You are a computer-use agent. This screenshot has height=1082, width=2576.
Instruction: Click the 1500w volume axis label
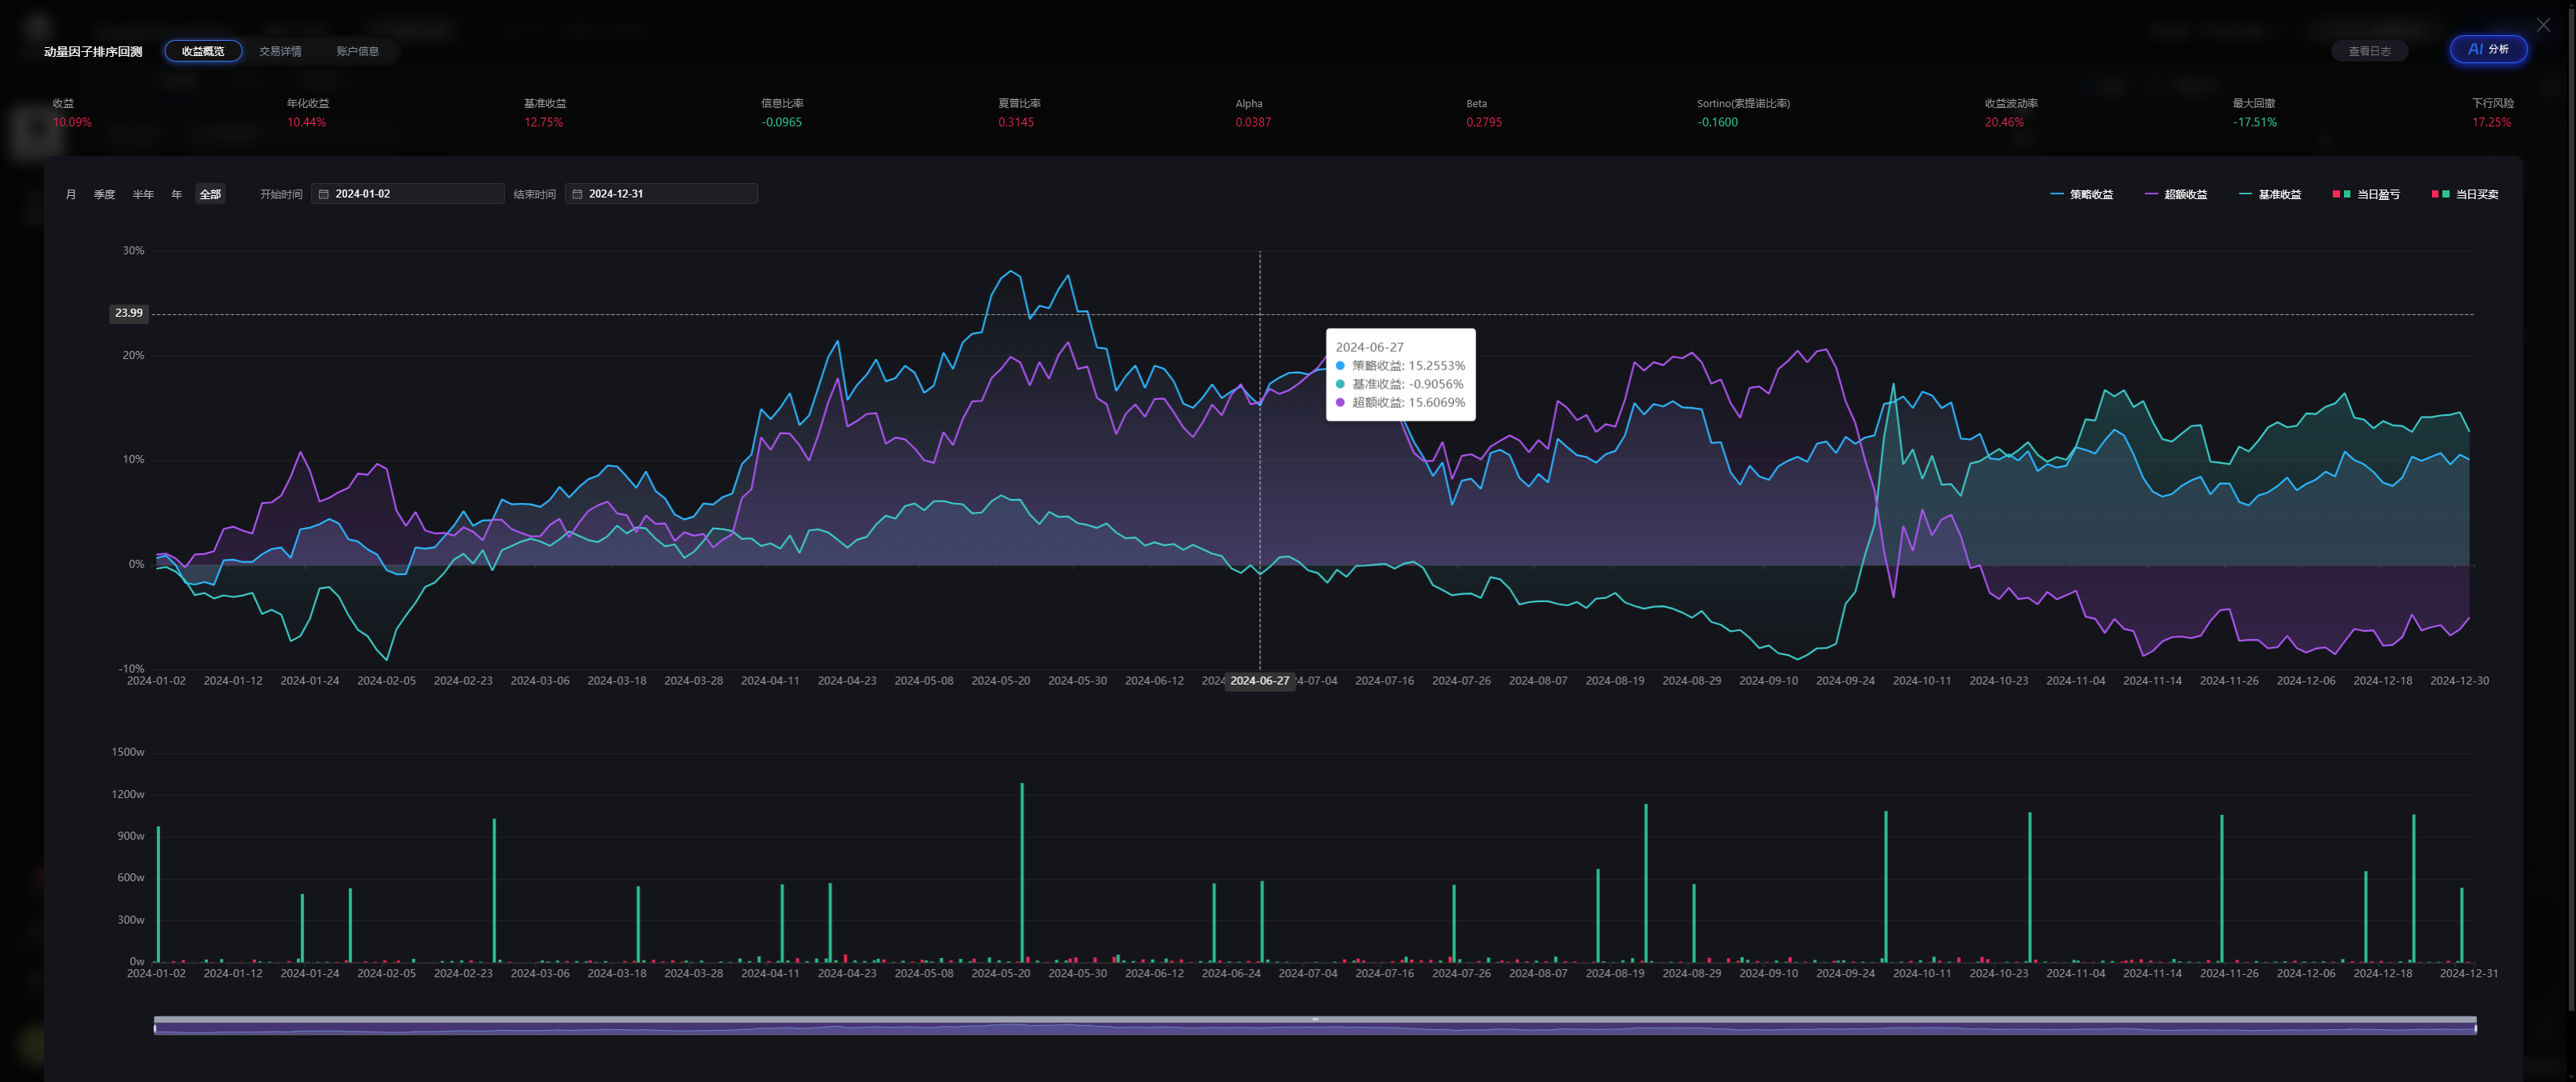(128, 752)
